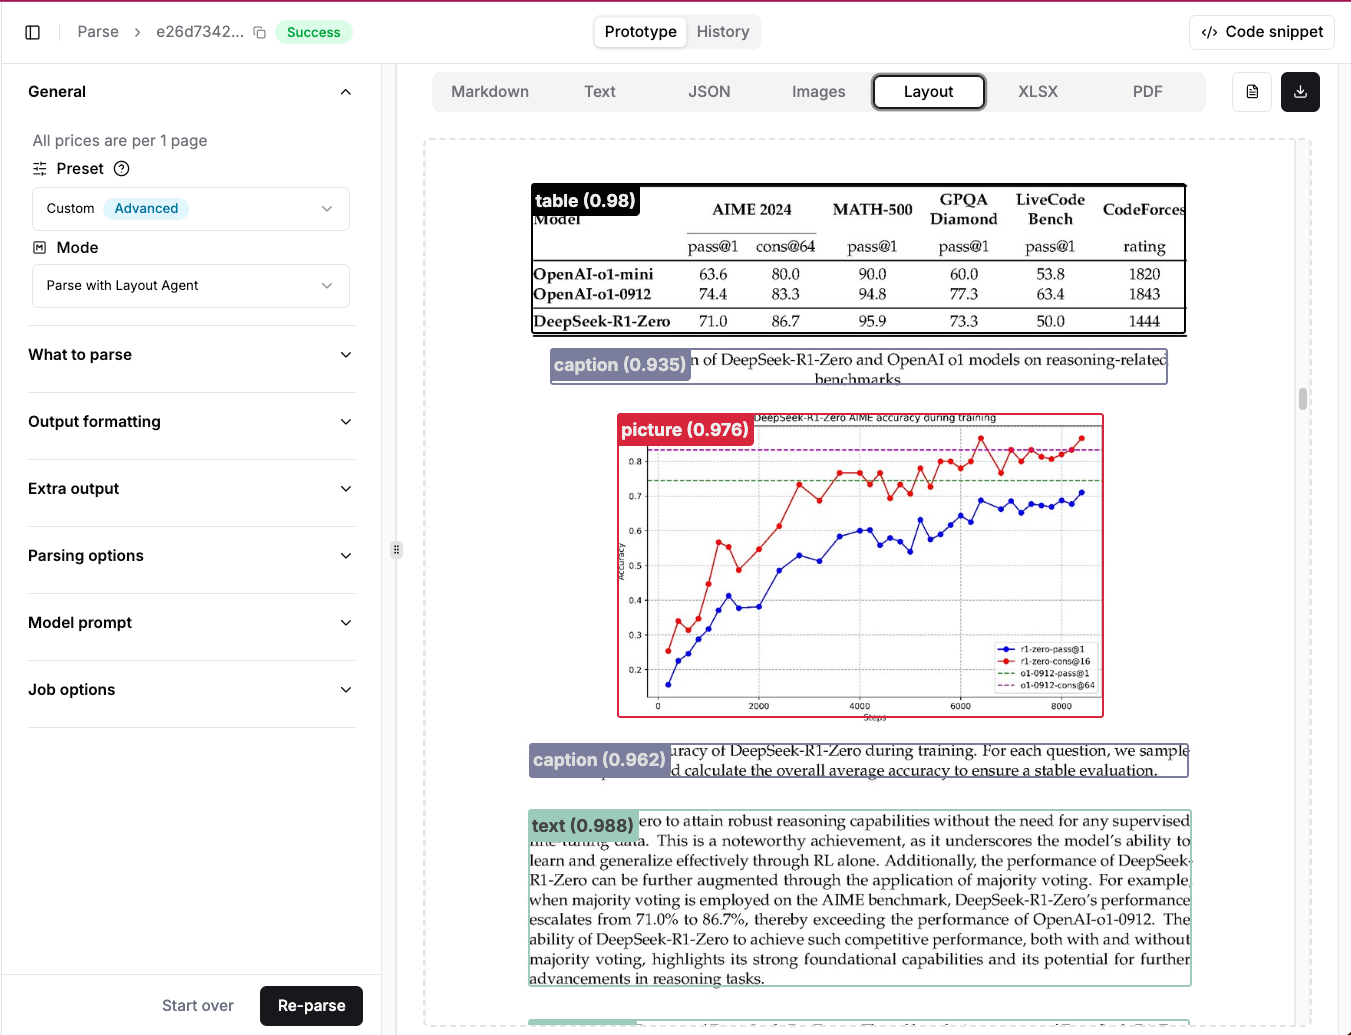
Task: Expand the Parsing options section
Action: pos(190,556)
